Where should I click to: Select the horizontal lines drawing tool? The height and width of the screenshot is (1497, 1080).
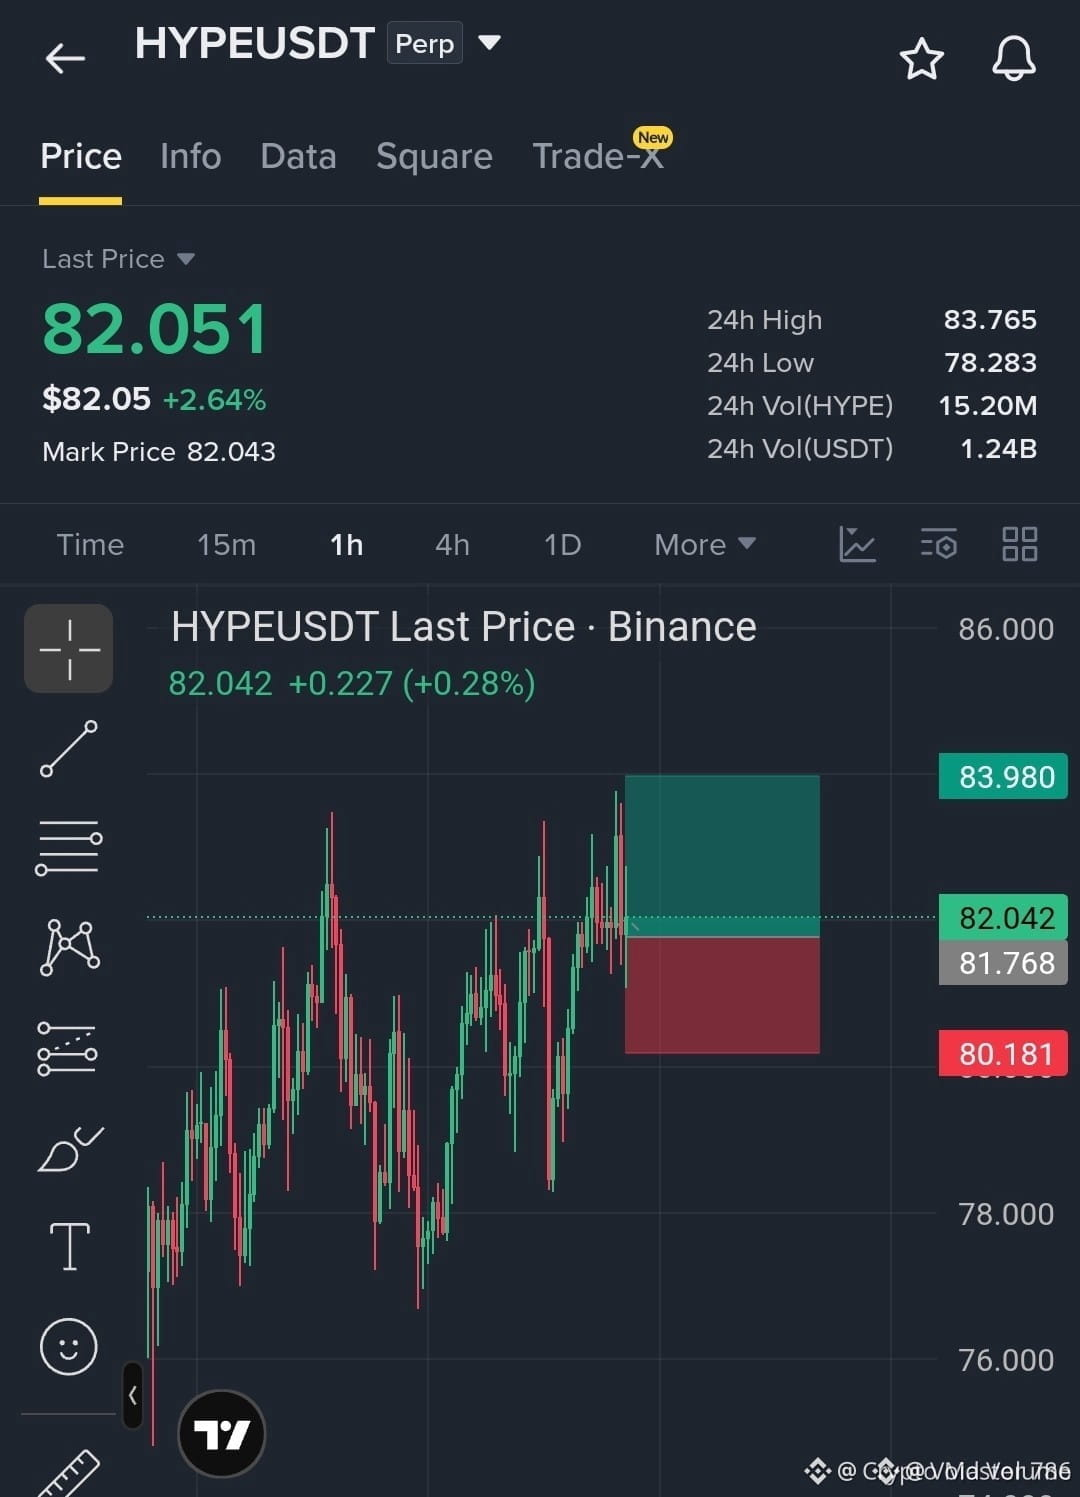coord(69,848)
